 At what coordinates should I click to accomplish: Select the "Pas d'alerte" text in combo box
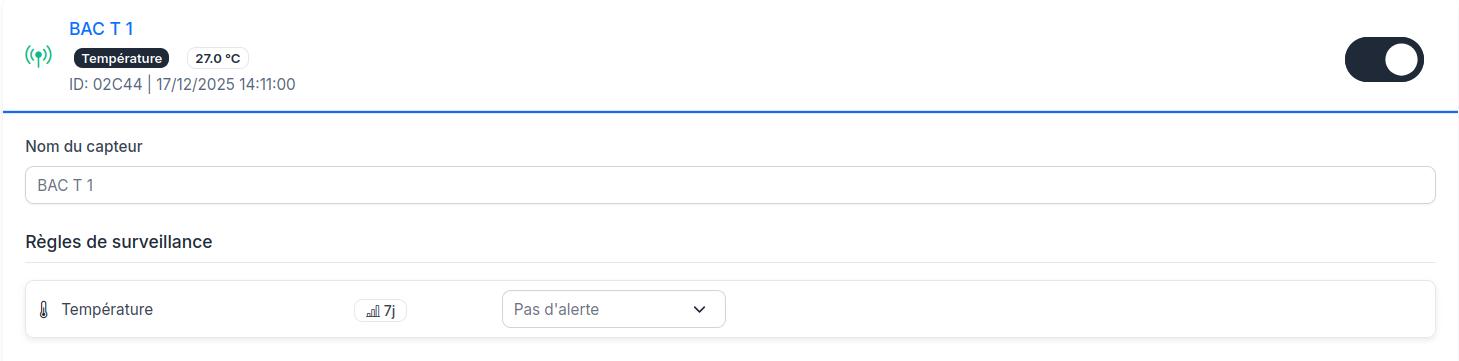coord(556,310)
